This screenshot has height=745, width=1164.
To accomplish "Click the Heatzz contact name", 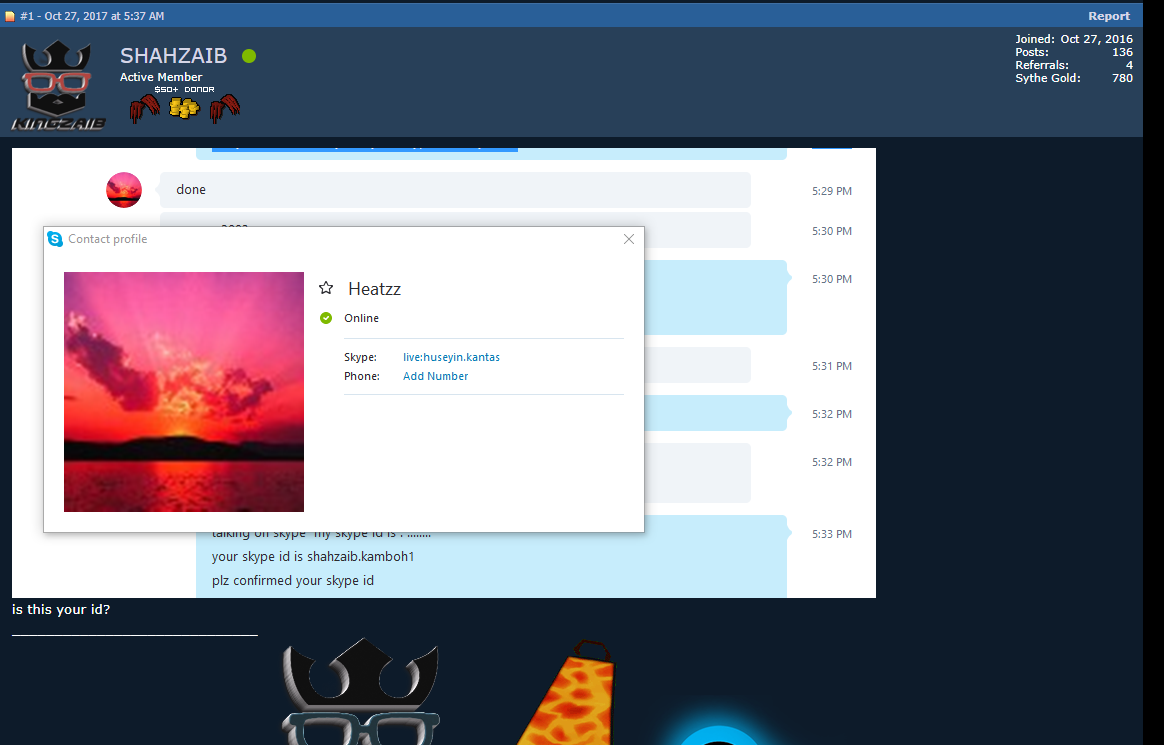I will (374, 289).
